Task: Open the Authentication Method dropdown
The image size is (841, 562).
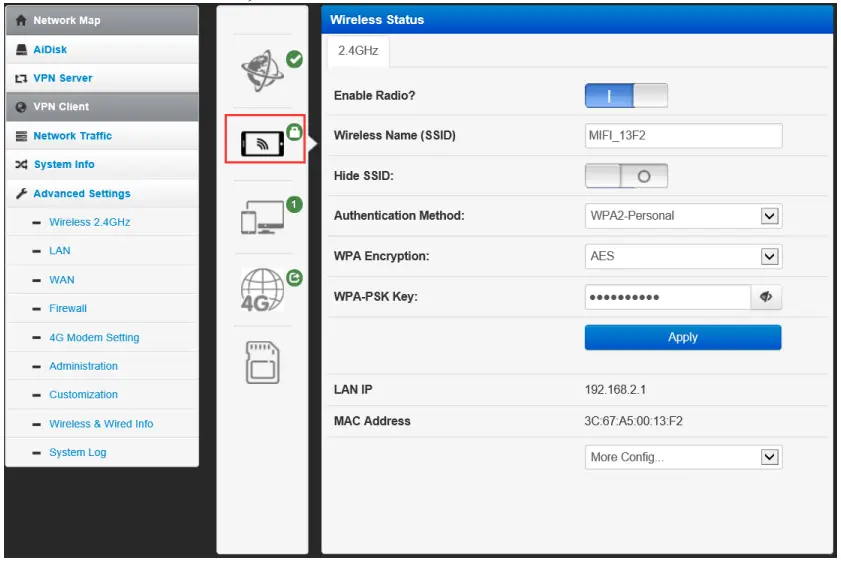Action: (x=683, y=216)
